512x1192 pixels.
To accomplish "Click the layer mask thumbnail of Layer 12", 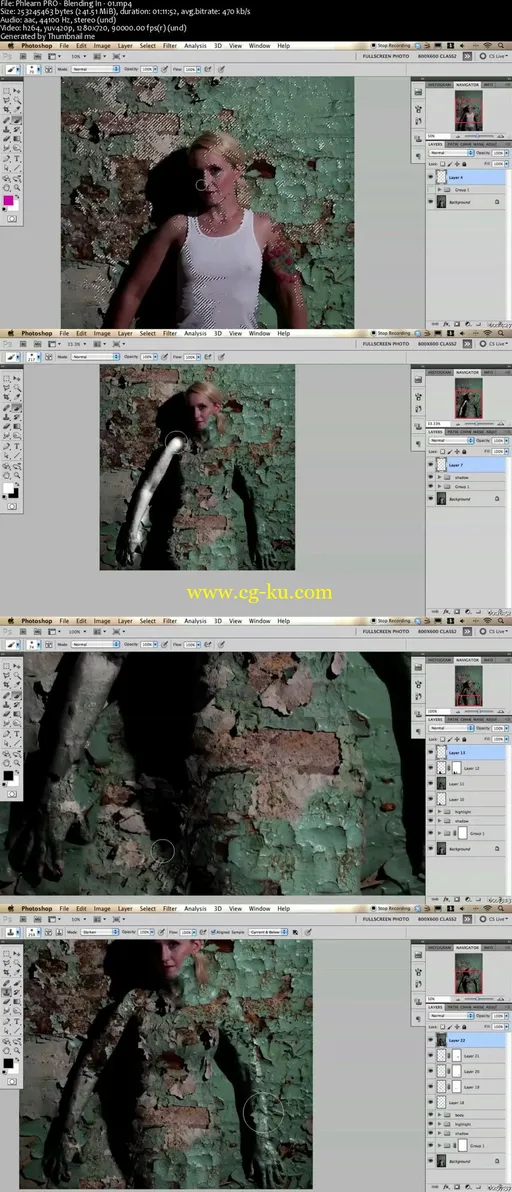I will coord(457,768).
